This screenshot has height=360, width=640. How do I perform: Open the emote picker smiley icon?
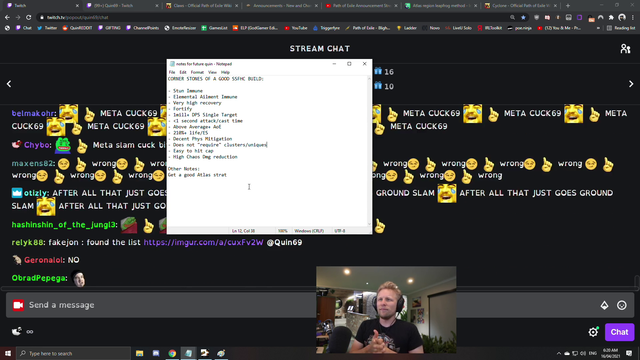pos(622,305)
